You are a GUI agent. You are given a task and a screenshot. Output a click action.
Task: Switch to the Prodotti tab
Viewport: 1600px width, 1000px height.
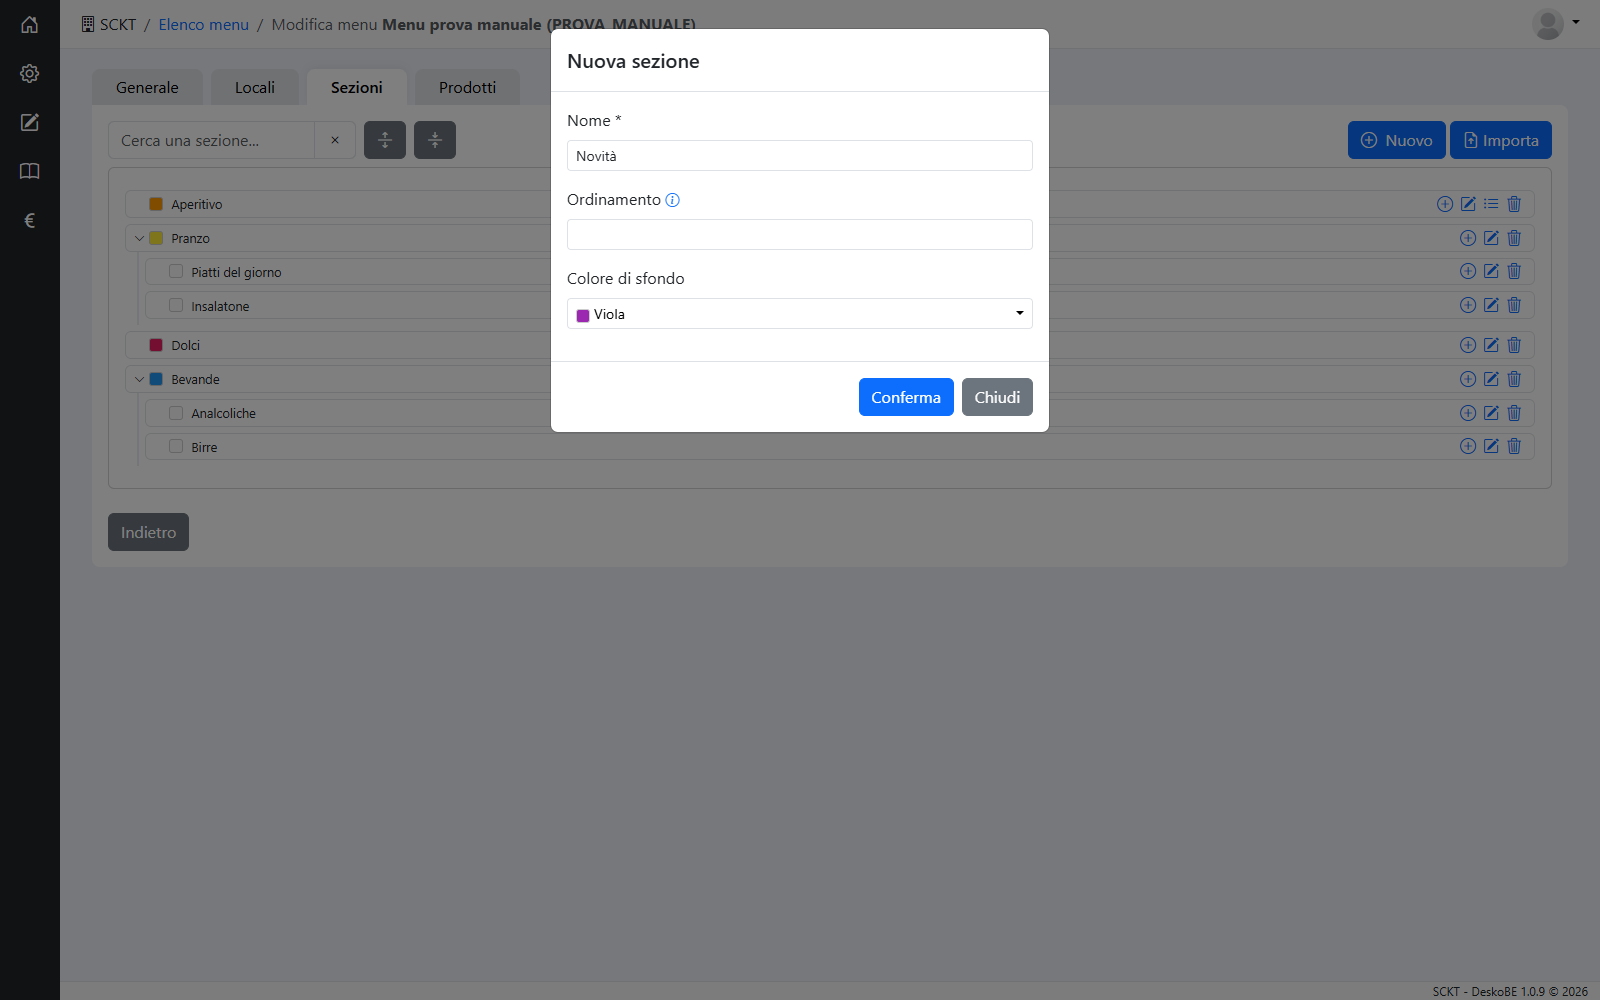[x=467, y=87]
